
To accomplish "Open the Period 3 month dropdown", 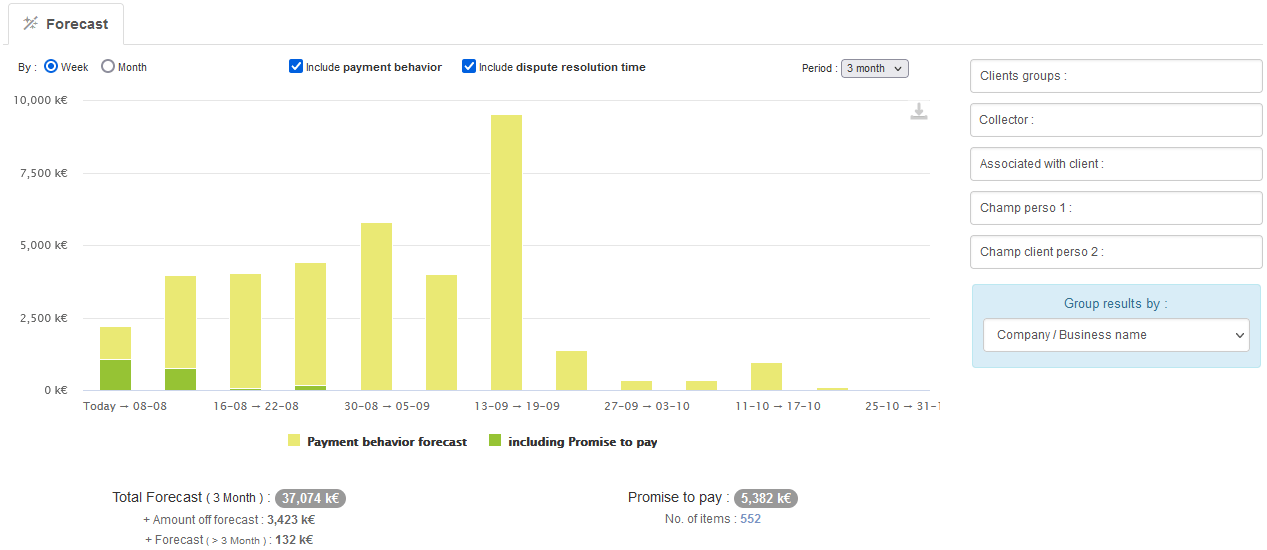I will pyautogui.click(x=874, y=68).
